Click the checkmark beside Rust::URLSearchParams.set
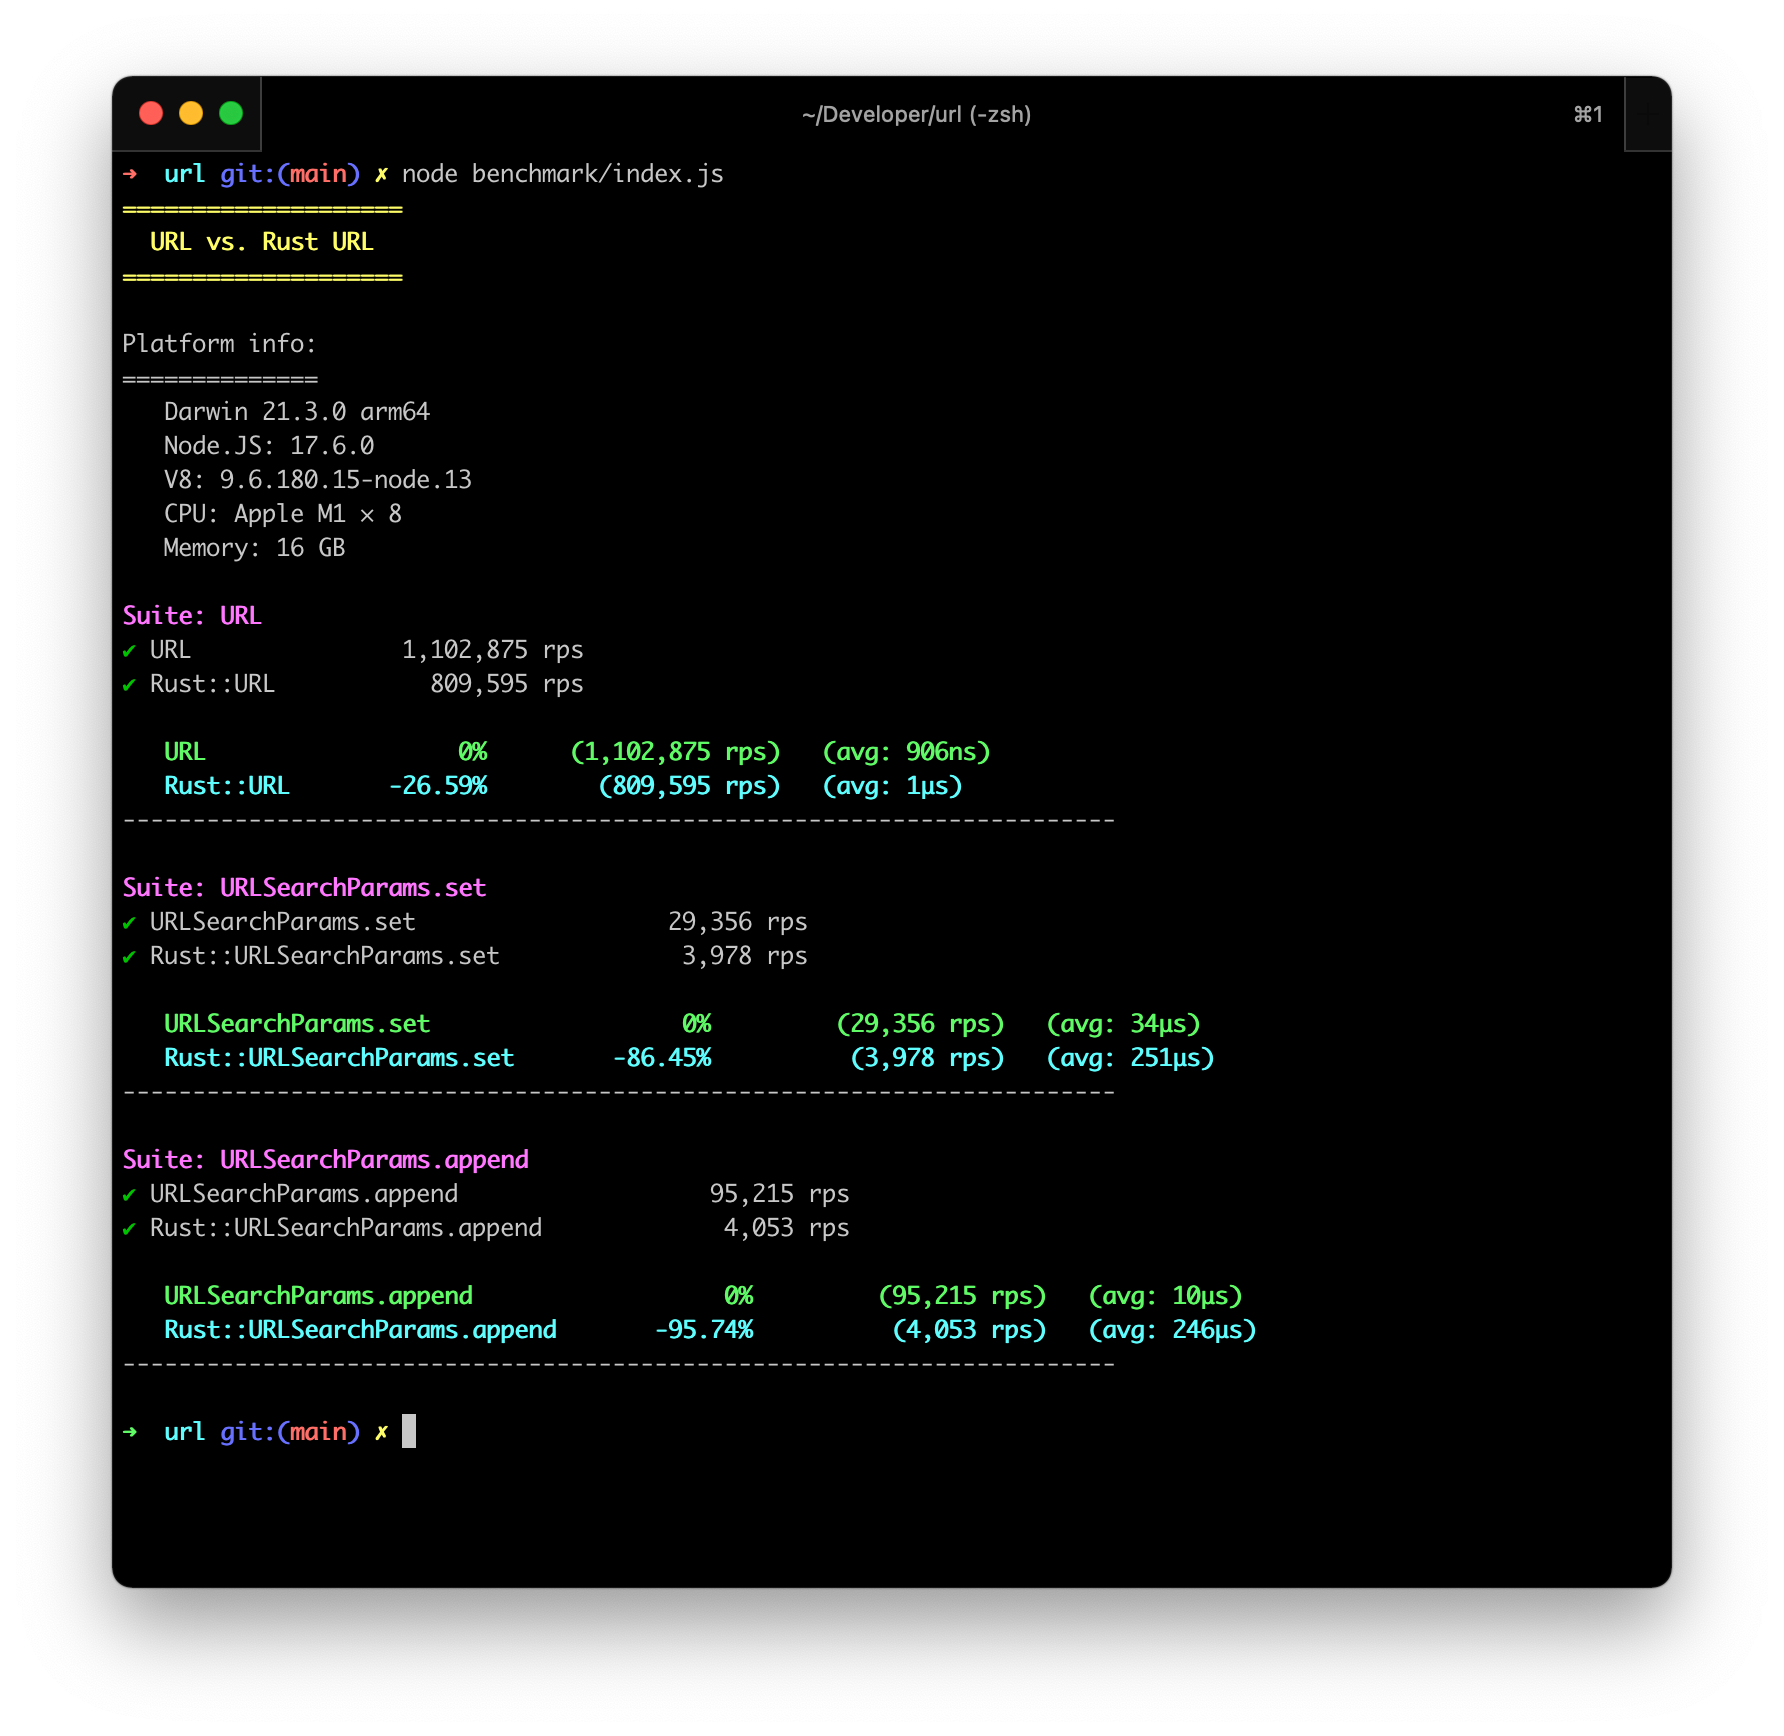The image size is (1784, 1736). point(129,956)
